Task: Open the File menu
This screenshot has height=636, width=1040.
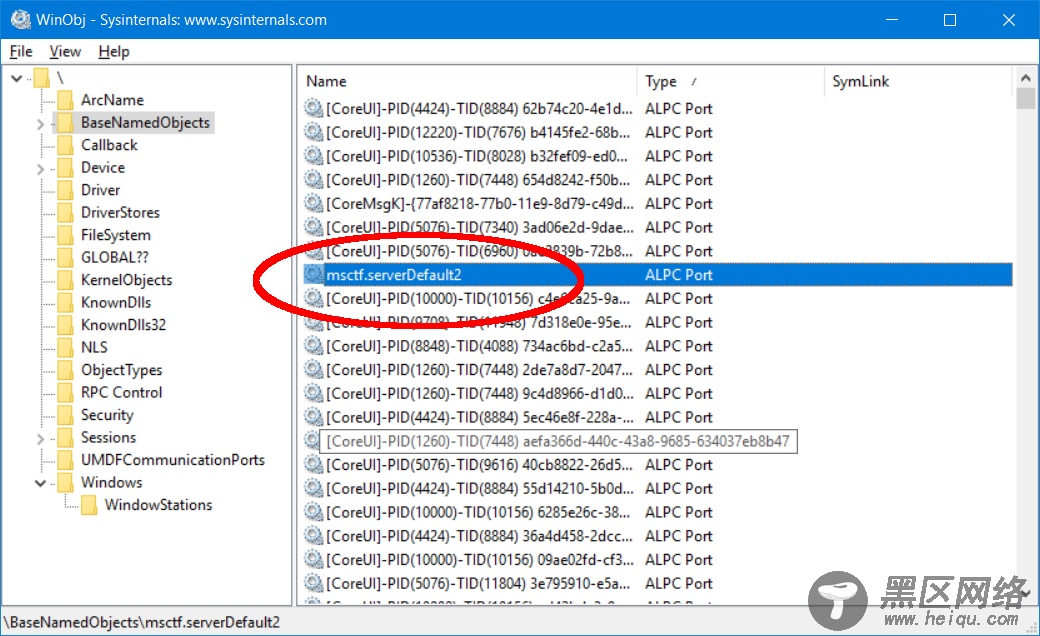Action: (21, 51)
